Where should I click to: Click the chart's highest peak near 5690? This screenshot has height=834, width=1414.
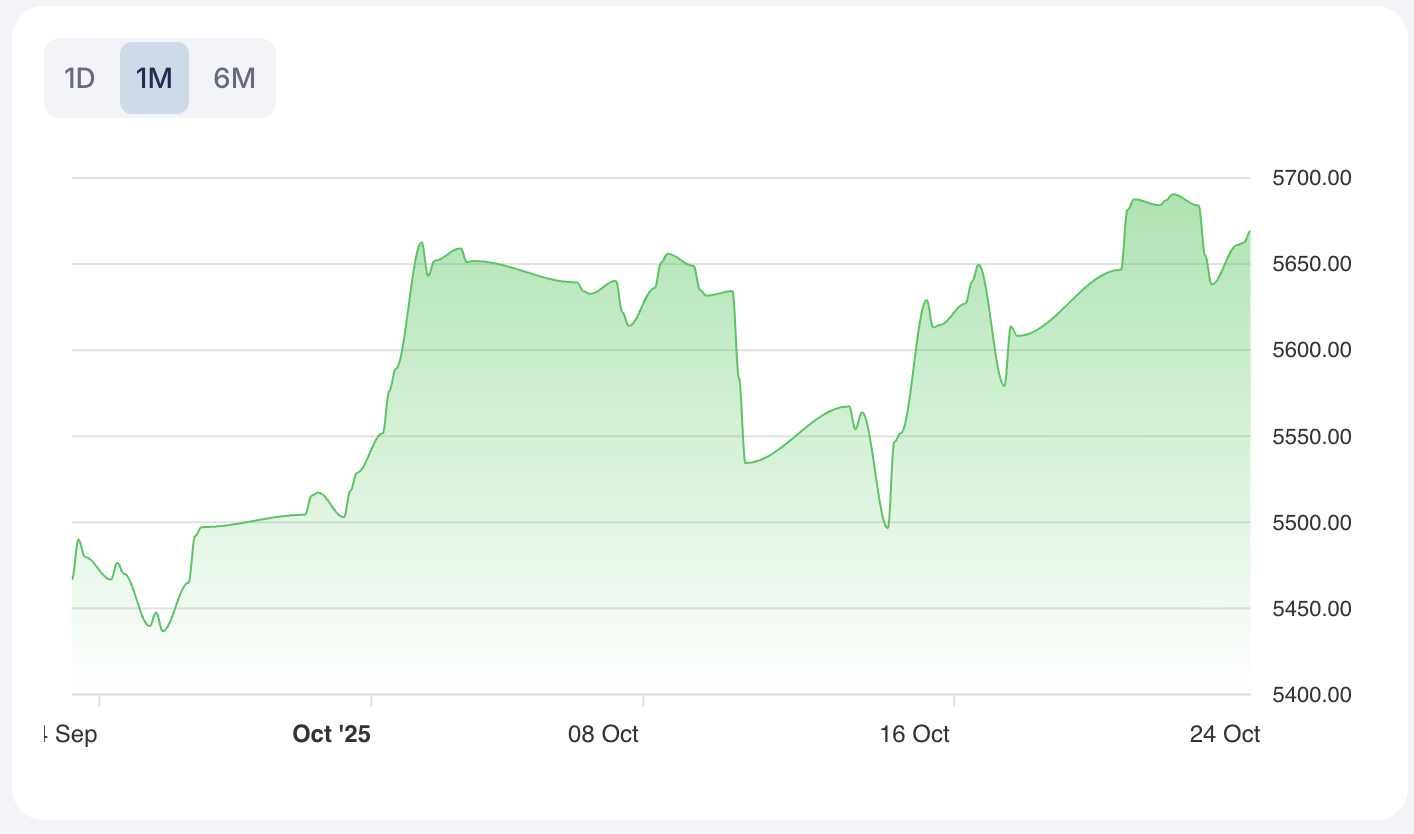click(x=1174, y=194)
